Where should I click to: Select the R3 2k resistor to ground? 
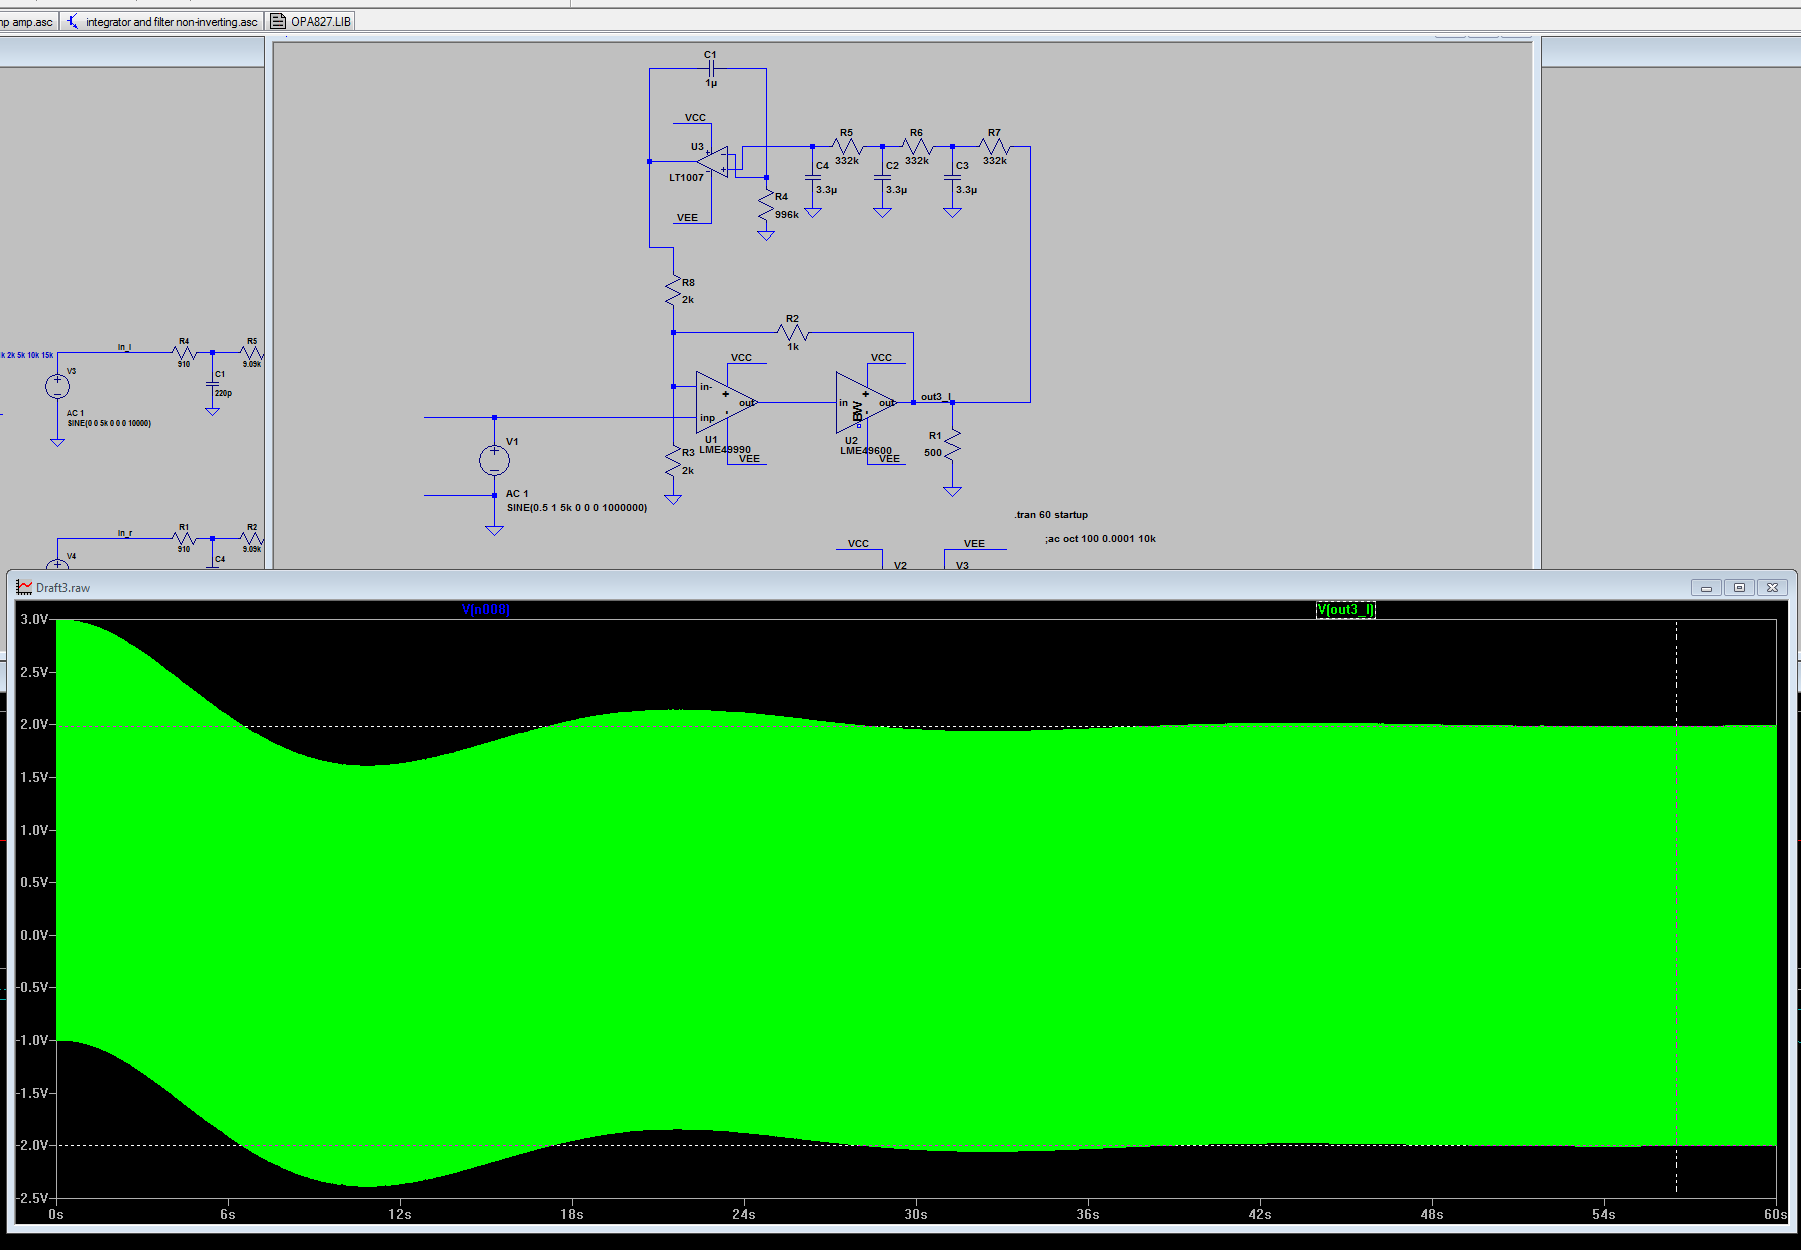click(x=673, y=461)
